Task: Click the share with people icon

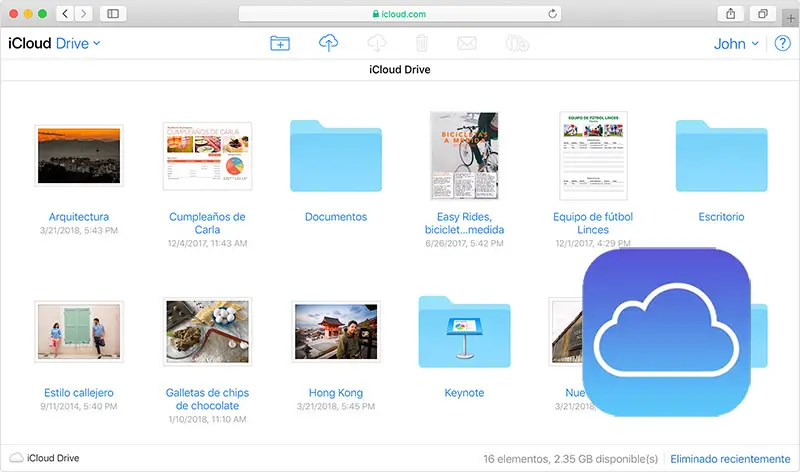Action: coord(517,43)
